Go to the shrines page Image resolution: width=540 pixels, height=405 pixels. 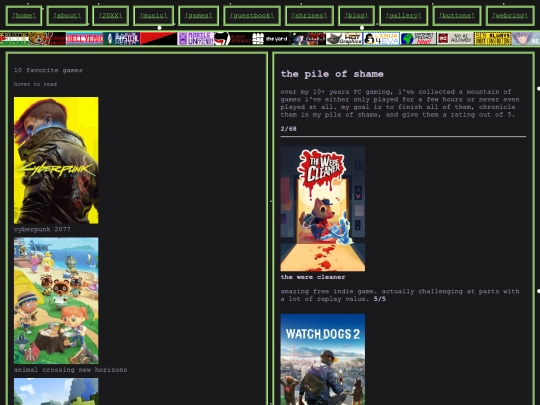[x=309, y=16]
